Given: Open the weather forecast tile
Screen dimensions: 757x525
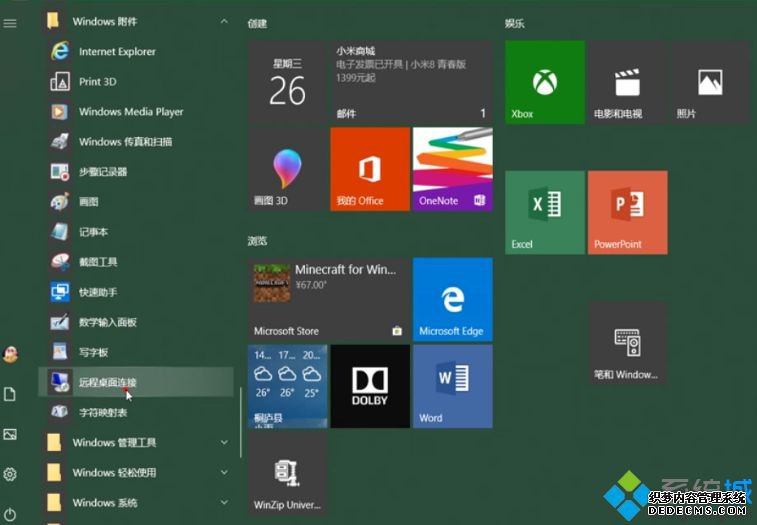Looking at the screenshot, I should 288,386.
